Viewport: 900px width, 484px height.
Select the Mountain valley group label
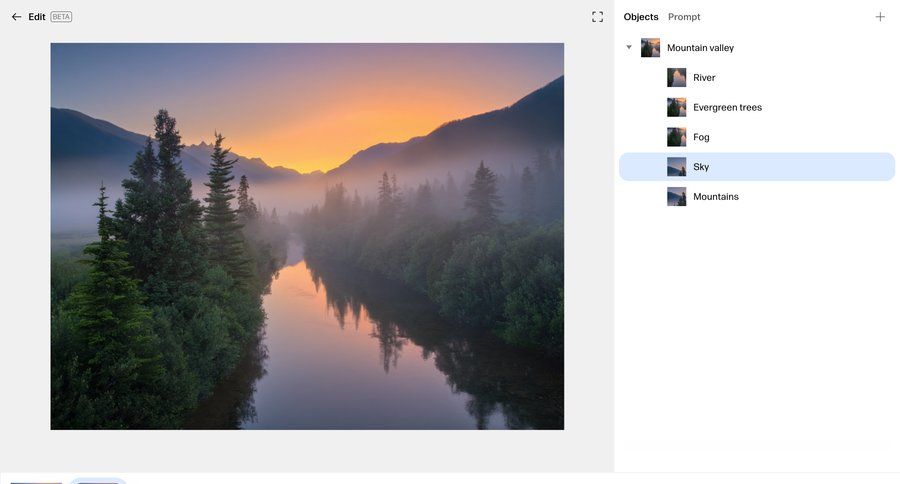click(x=700, y=48)
